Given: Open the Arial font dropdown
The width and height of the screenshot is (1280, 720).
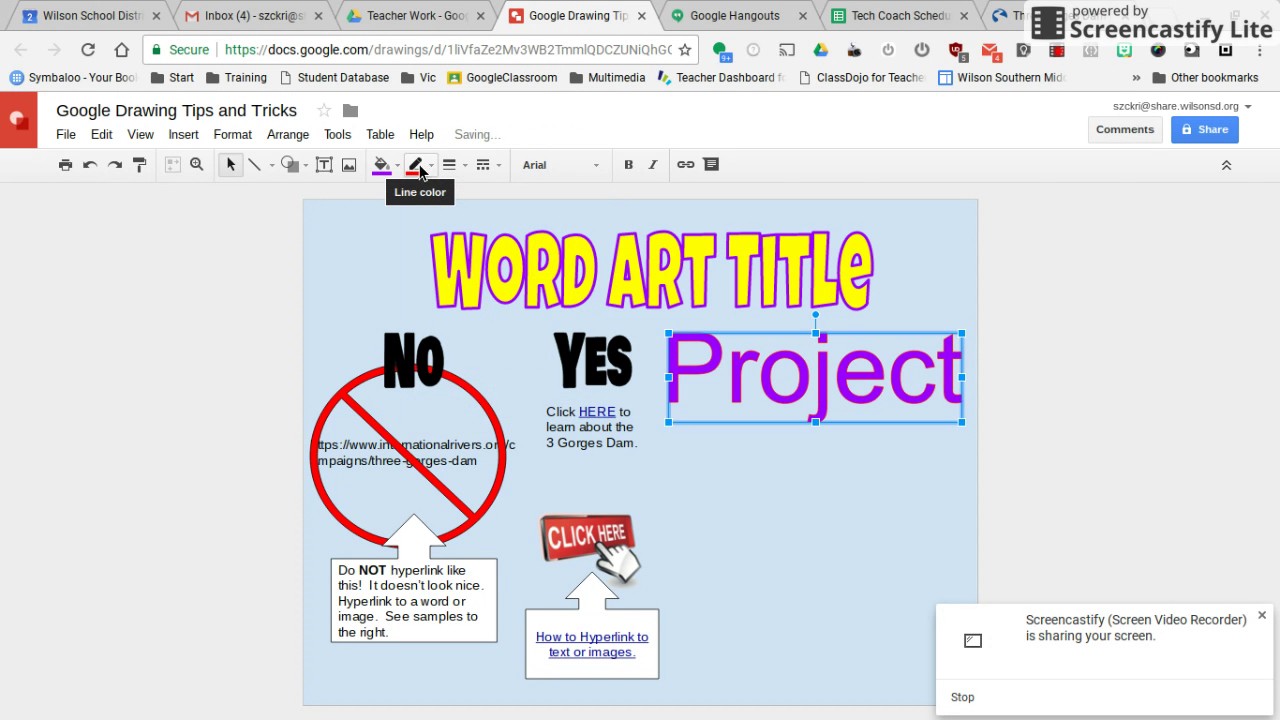Looking at the screenshot, I should click(x=560, y=165).
